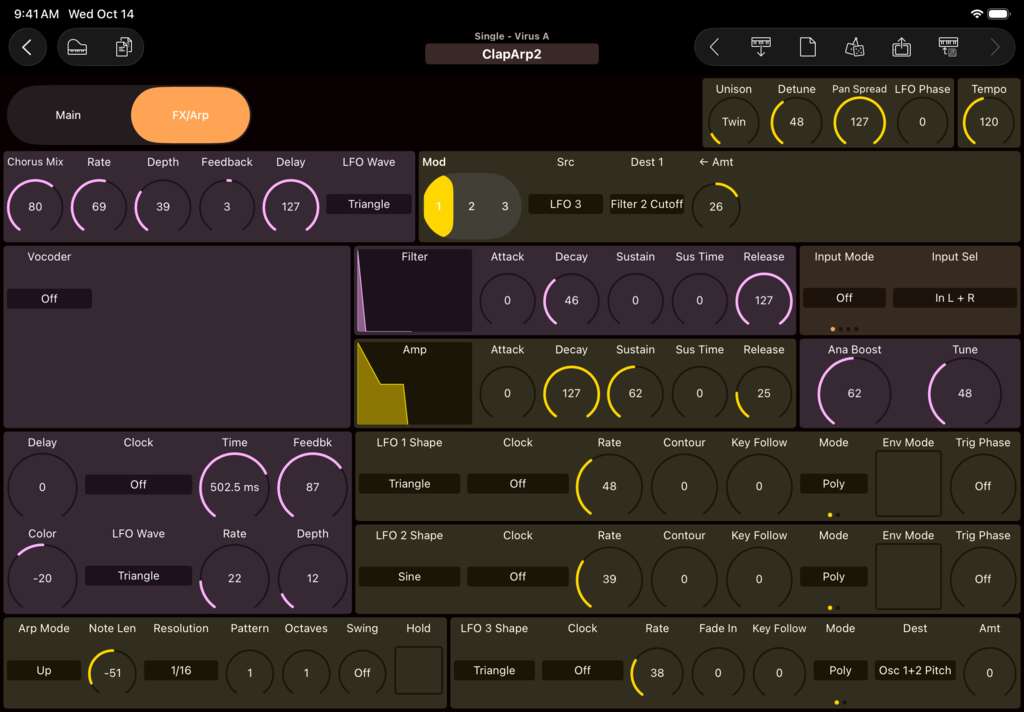Click the Ana Boost knob at 62
Image resolution: width=1024 pixels, height=712 pixels.
click(x=854, y=393)
